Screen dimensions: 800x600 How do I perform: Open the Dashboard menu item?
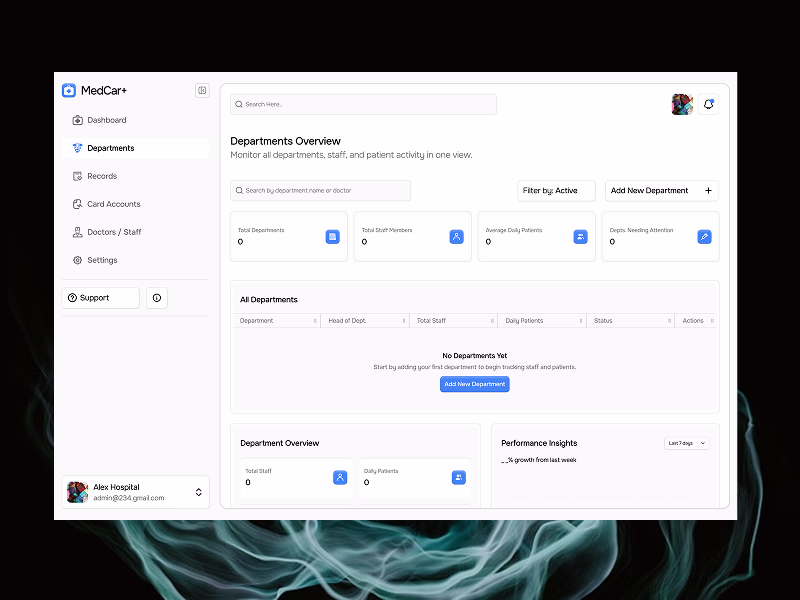(135, 120)
